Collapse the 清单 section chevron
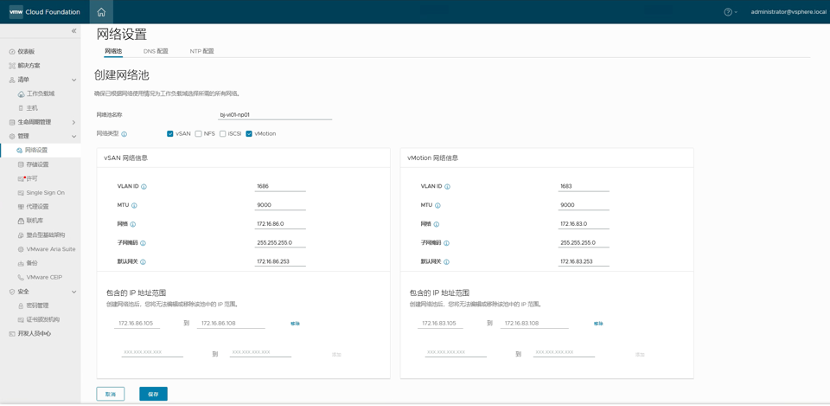 pos(74,80)
